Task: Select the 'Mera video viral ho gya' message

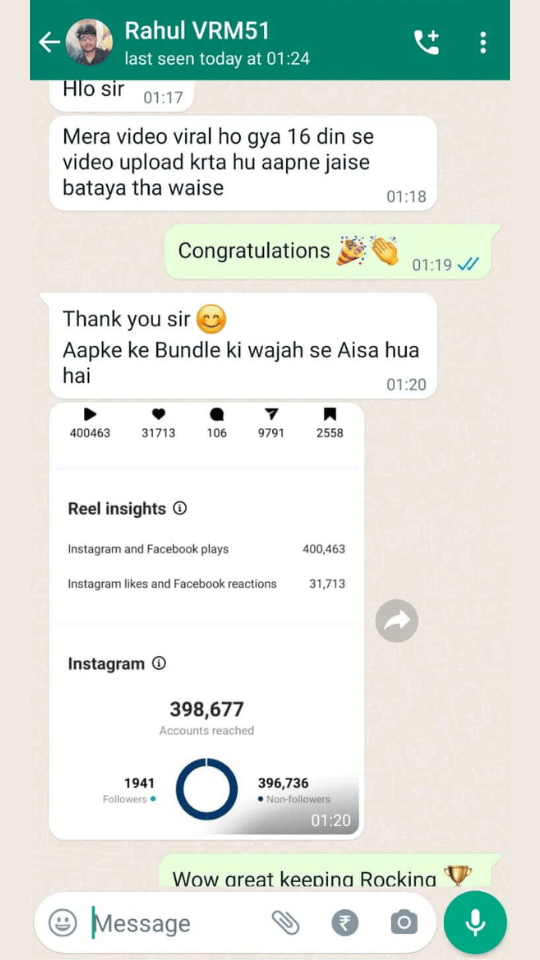Action: (242, 163)
